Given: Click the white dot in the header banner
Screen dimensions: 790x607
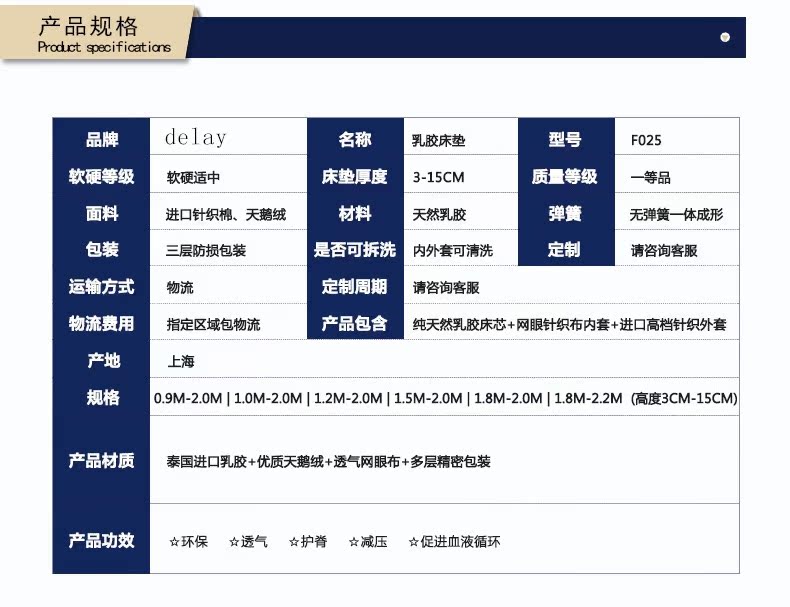Looking at the screenshot, I should pyautogui.click(x=725, y=37).
